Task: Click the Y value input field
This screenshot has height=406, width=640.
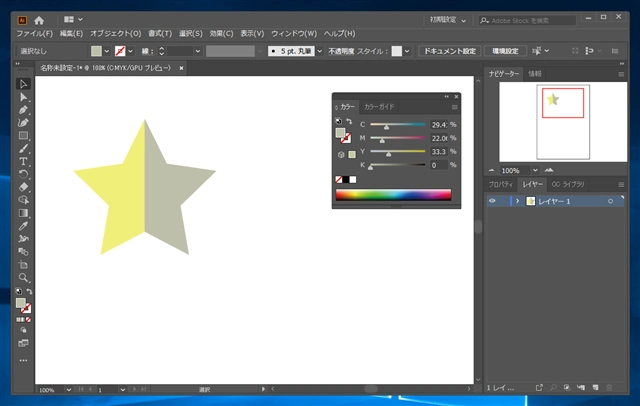Action: (x=439, y=151)
